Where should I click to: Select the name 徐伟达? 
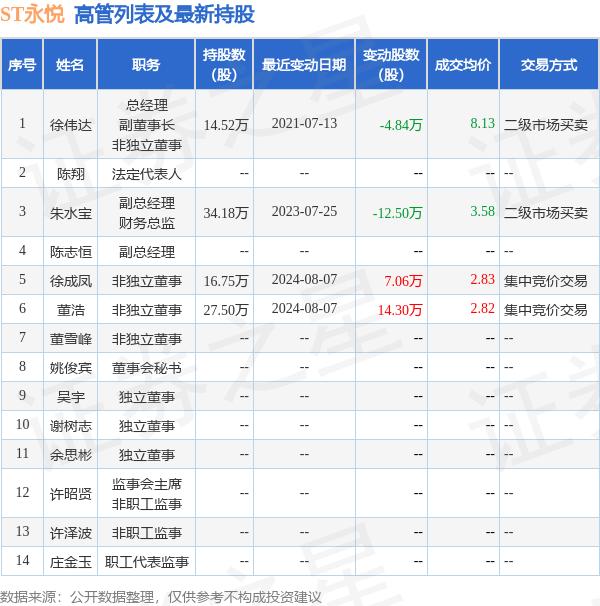(71, 125)
